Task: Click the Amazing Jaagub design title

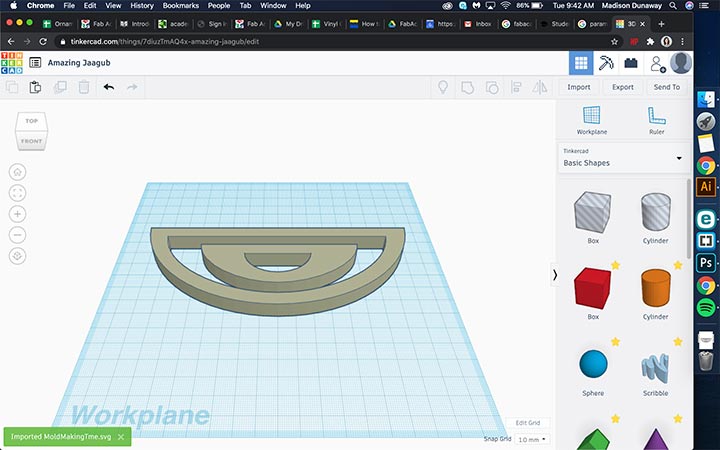Action: click(x=79, y=63)
